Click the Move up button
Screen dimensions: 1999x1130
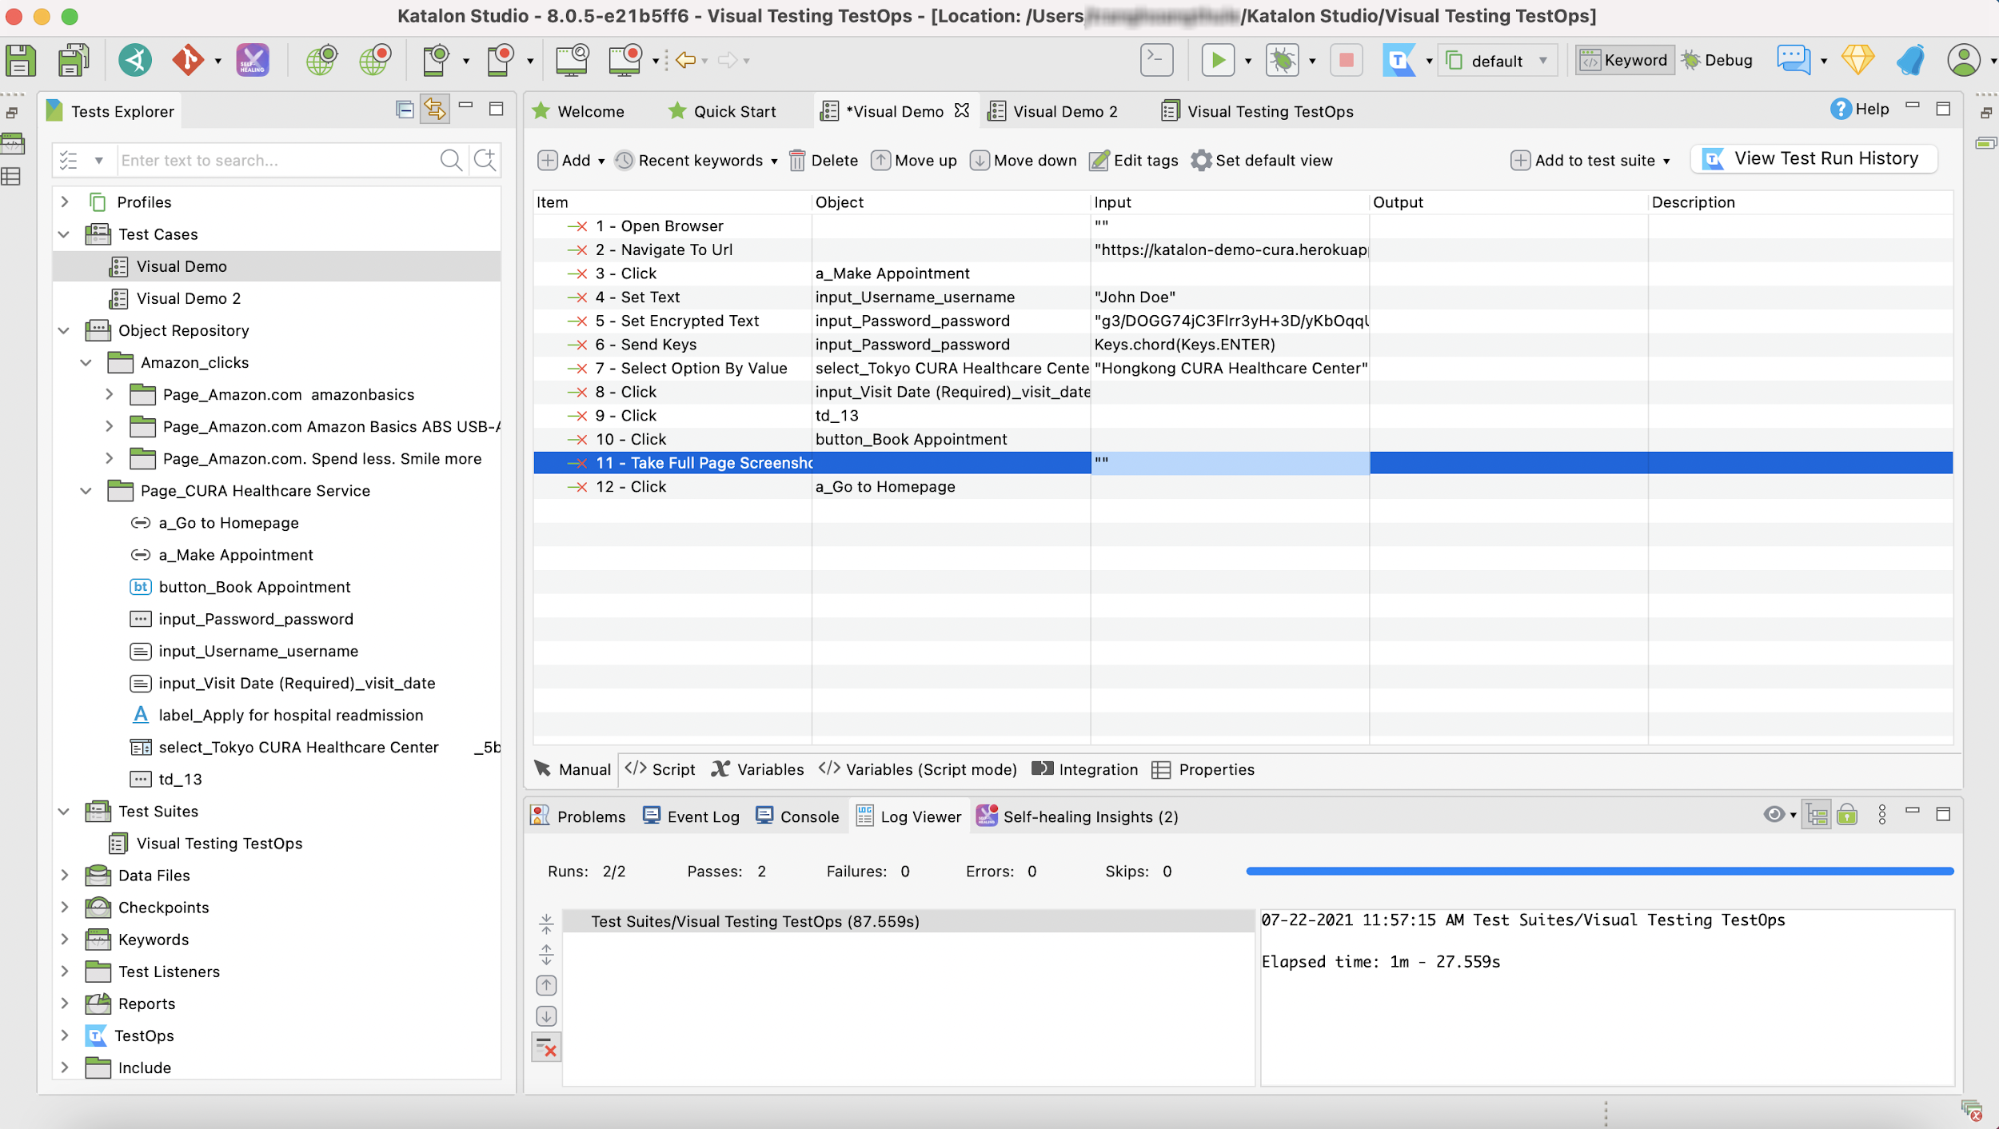(914, 160)
